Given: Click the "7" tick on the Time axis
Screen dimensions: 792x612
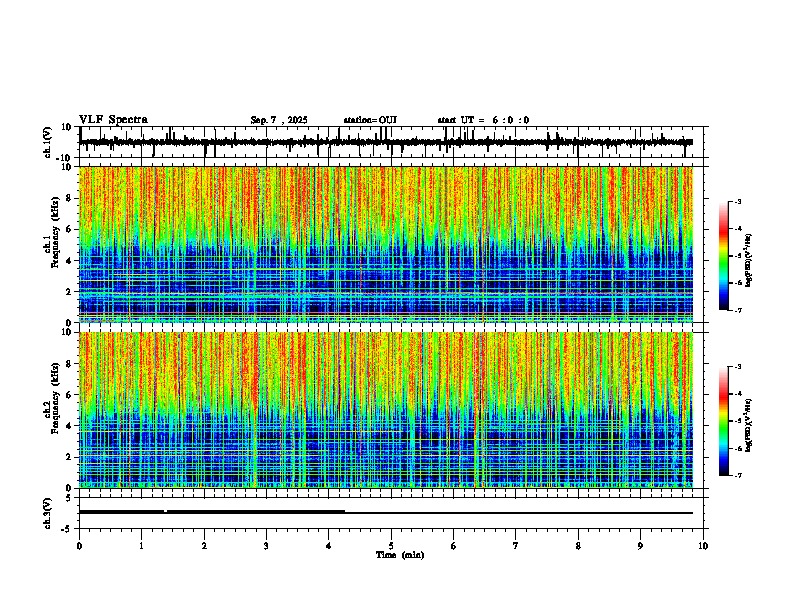Looking at the screenshot, I should pos(516,546).
